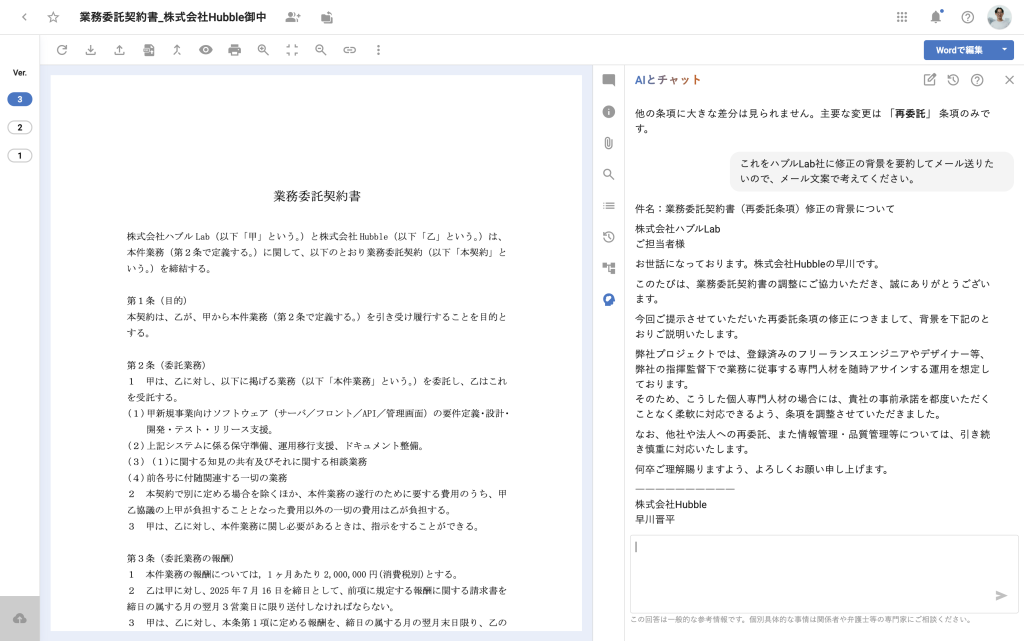Open the more options vertical dots menu

378,50
